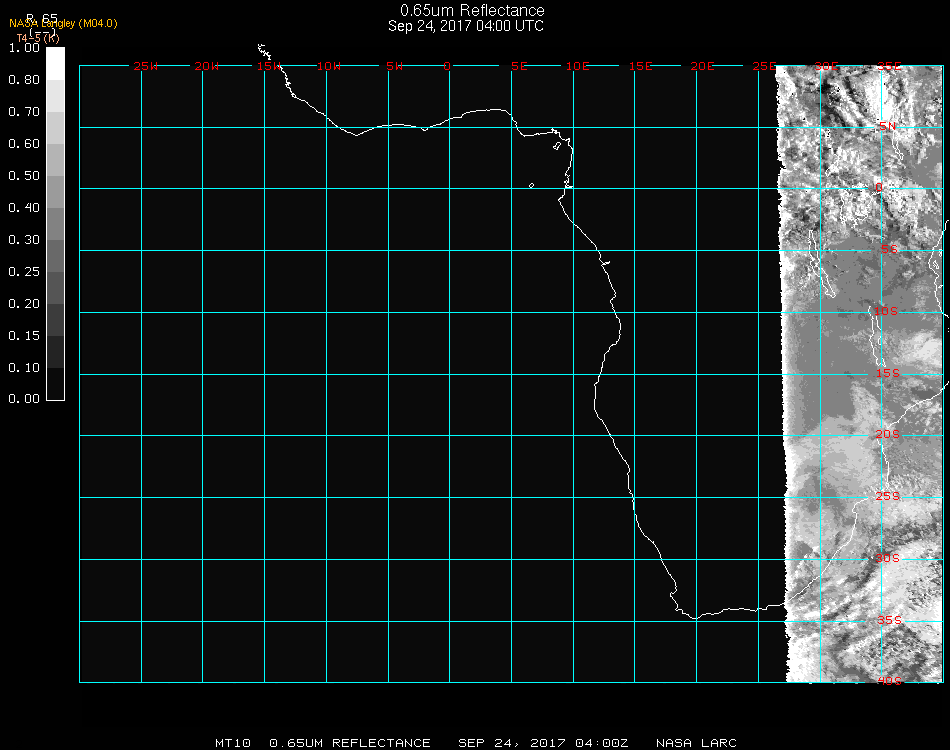Click the red 15S latitude label
This screenshot has height=750, width=950.
click(x=888, y=373)
